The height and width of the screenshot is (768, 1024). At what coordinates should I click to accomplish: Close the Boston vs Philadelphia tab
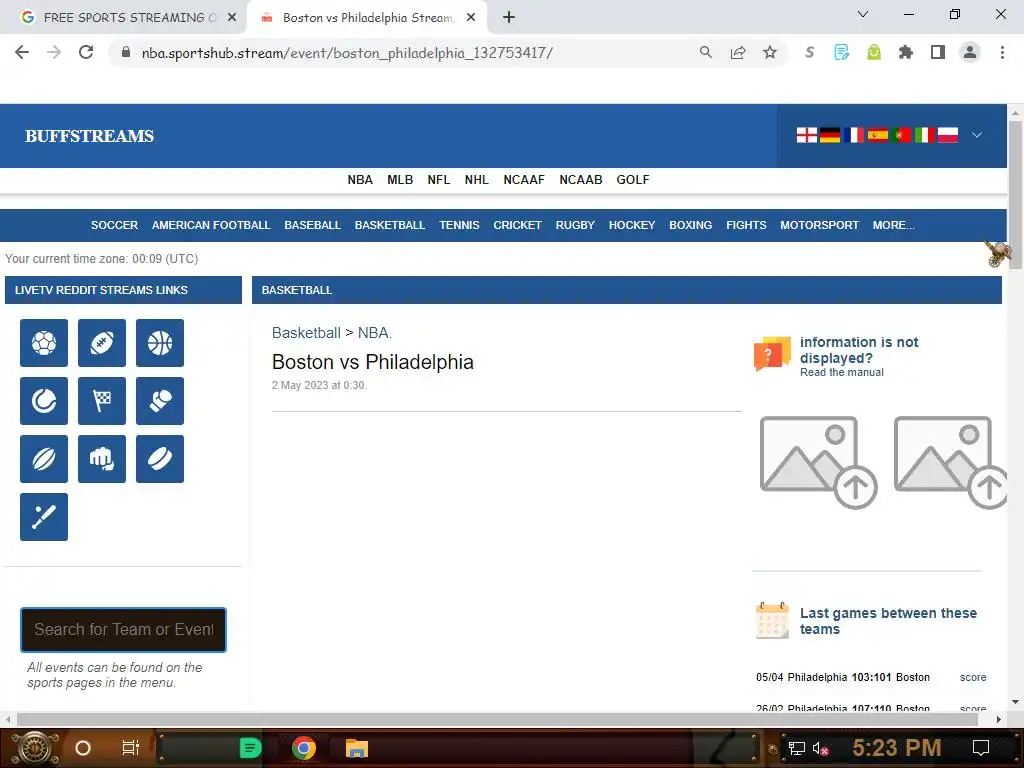471,18
